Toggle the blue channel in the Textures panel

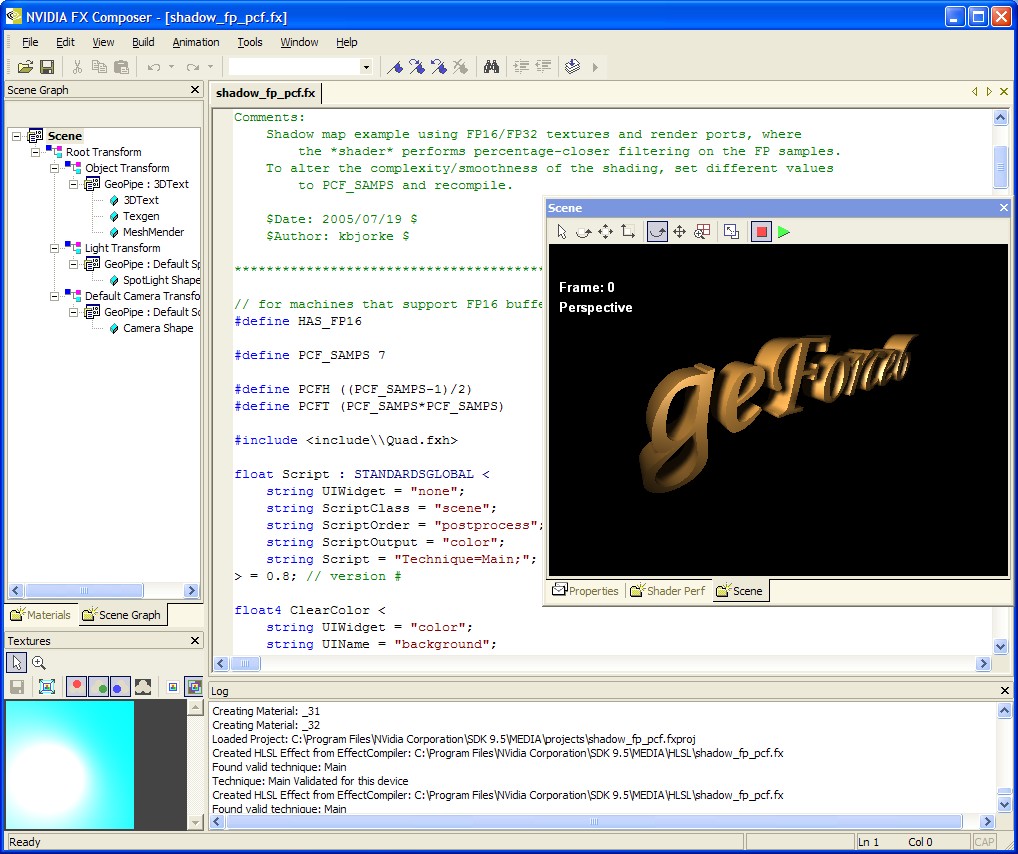(x=120, y=686)
